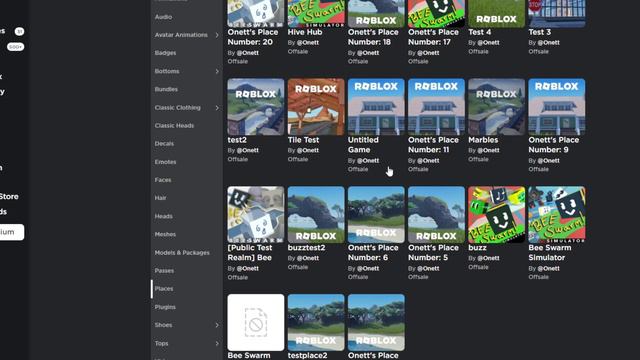The width and height of the screenshot is (640, 360).
Task: Click Onett's Place Number: 17 title
Action: [x=433, y=37]
